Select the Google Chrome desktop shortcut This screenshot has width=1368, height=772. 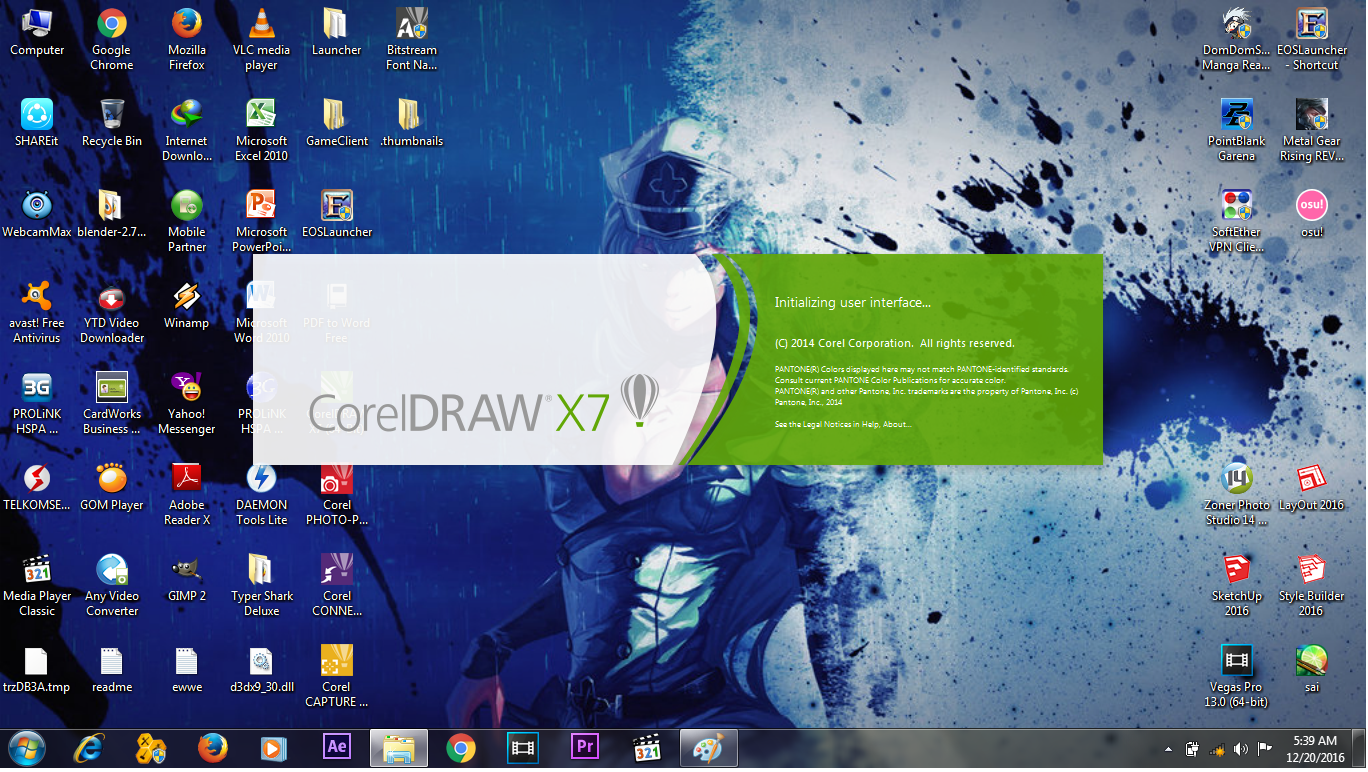pyautogui.click(x=112, y=40)
